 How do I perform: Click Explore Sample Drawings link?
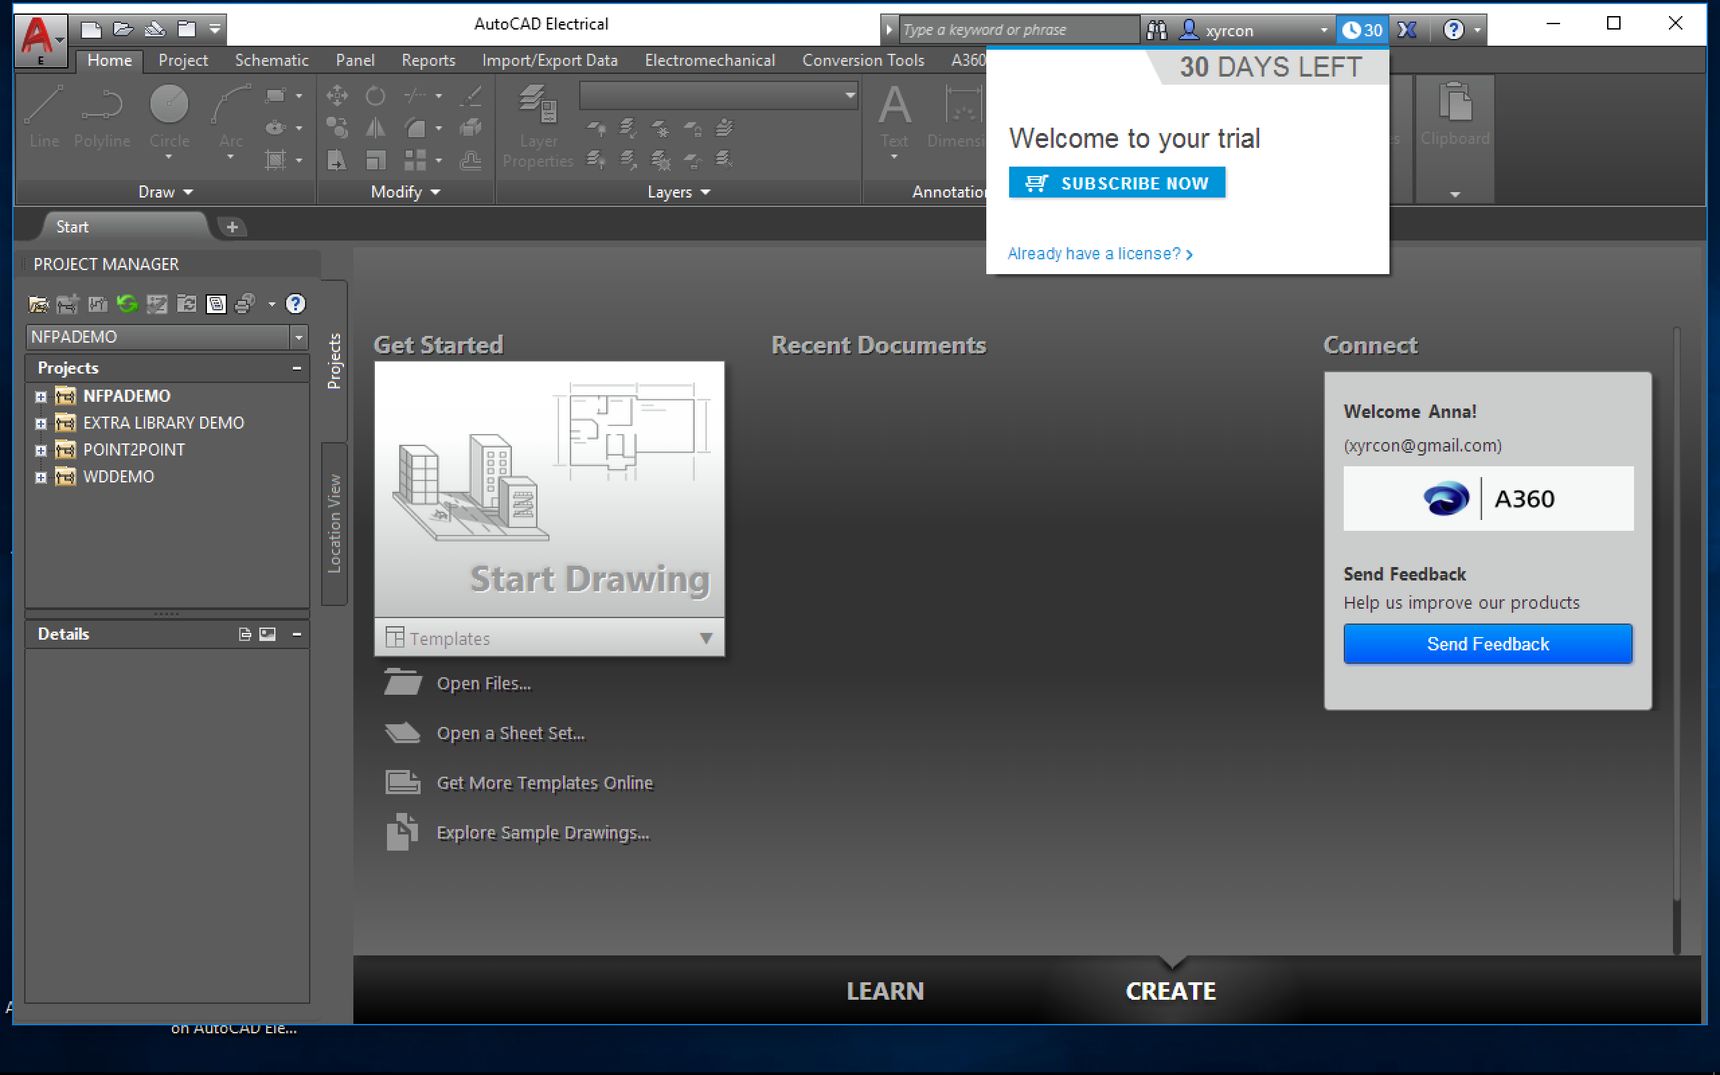click(543, 833)
